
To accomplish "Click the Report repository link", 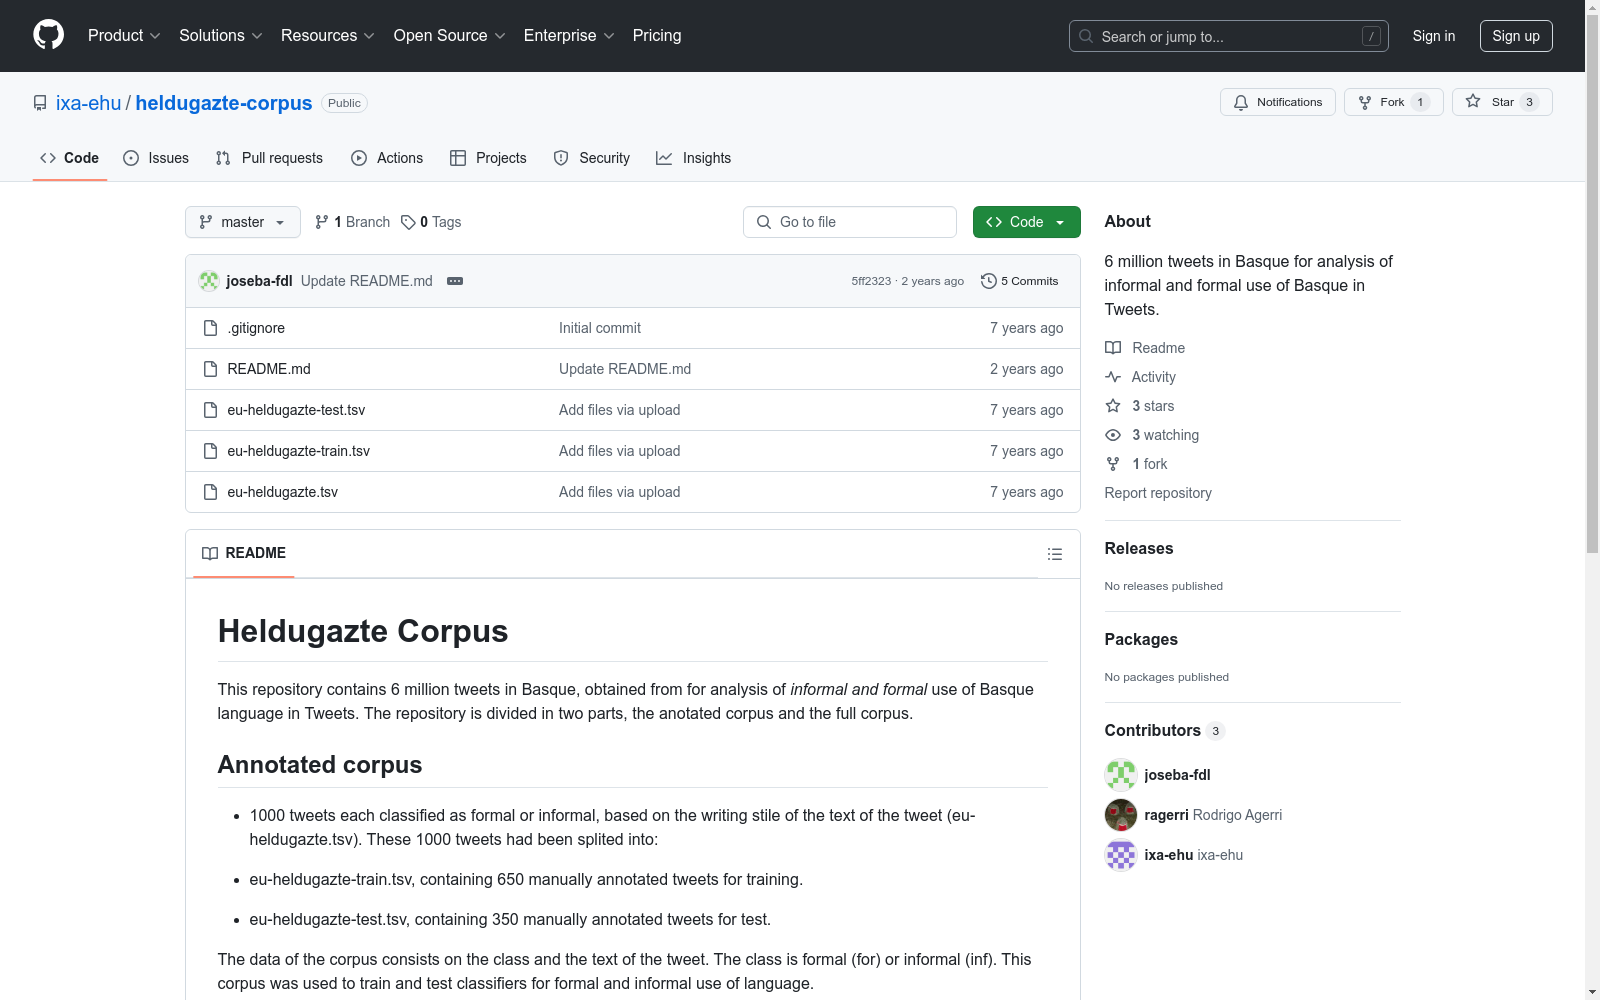I will tap(1158, 493).
